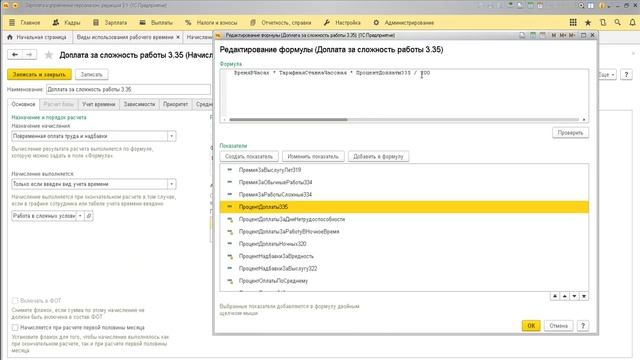Open Отчетность, справки section

click(x=280, y=22)
